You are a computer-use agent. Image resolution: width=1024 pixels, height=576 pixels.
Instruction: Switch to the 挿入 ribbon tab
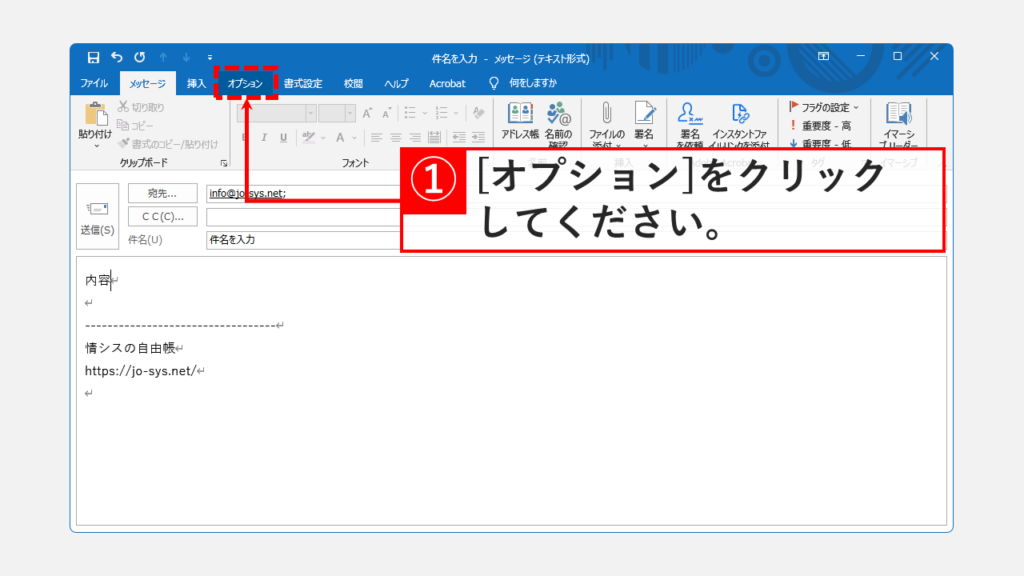pos(196,83)
